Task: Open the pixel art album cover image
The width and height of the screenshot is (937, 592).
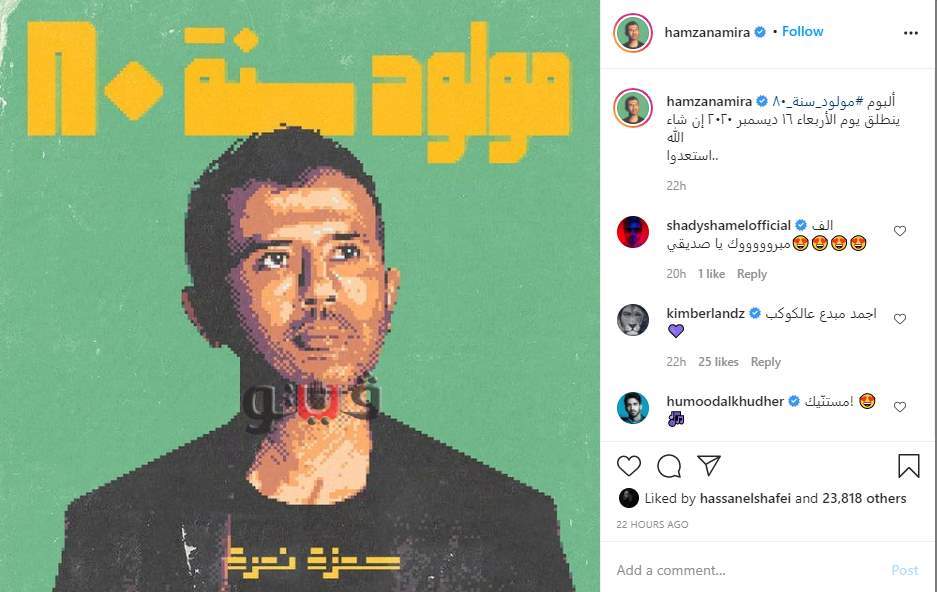Action: pos(300,296)
